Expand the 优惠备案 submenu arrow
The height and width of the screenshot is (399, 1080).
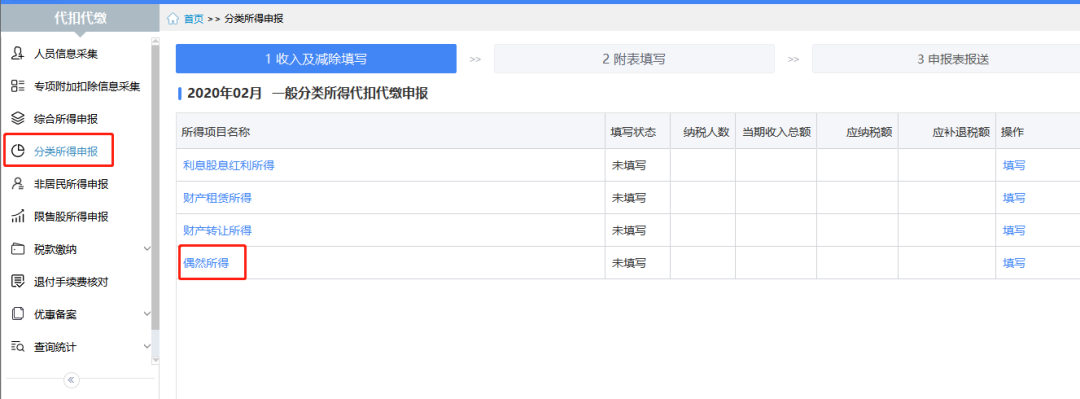[x=146, y=314]
